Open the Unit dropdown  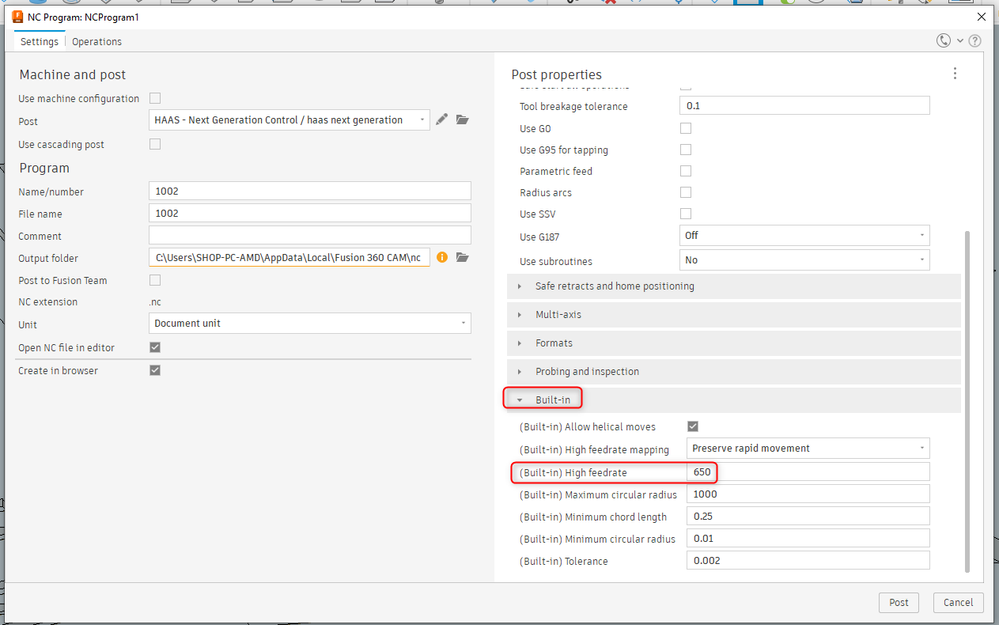(x=310, y=323)
